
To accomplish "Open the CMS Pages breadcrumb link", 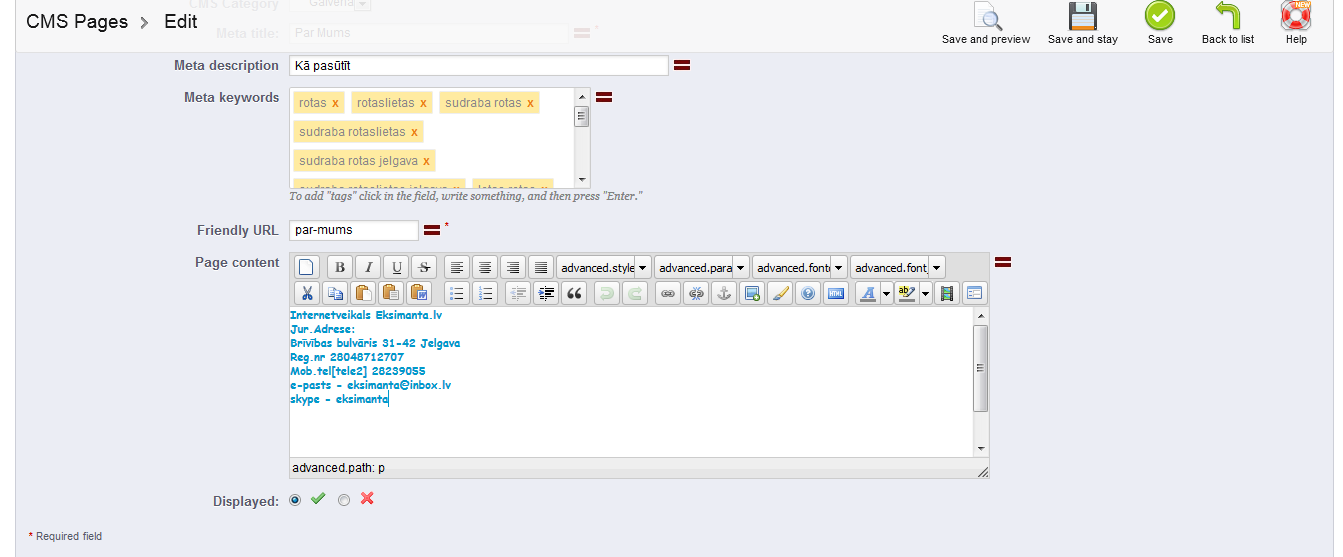I will point(77,21).
